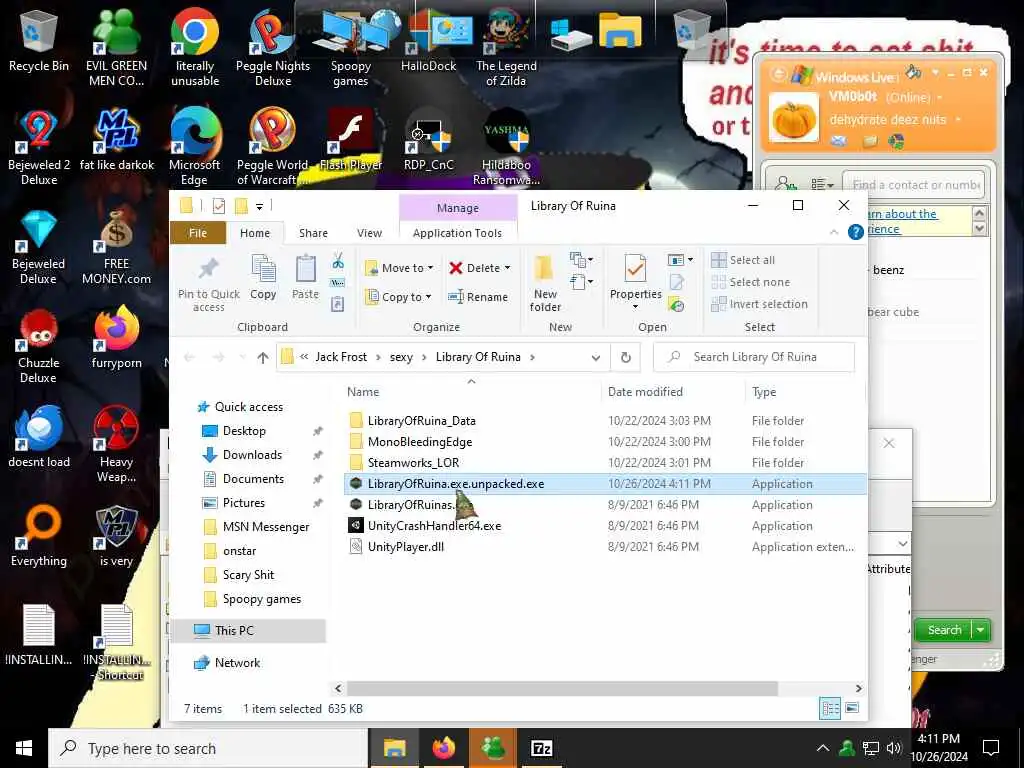Open Bejeweled Deluxe desktop shortcut
Viewport: 1024px width, 768px height.
coord(39,247)
